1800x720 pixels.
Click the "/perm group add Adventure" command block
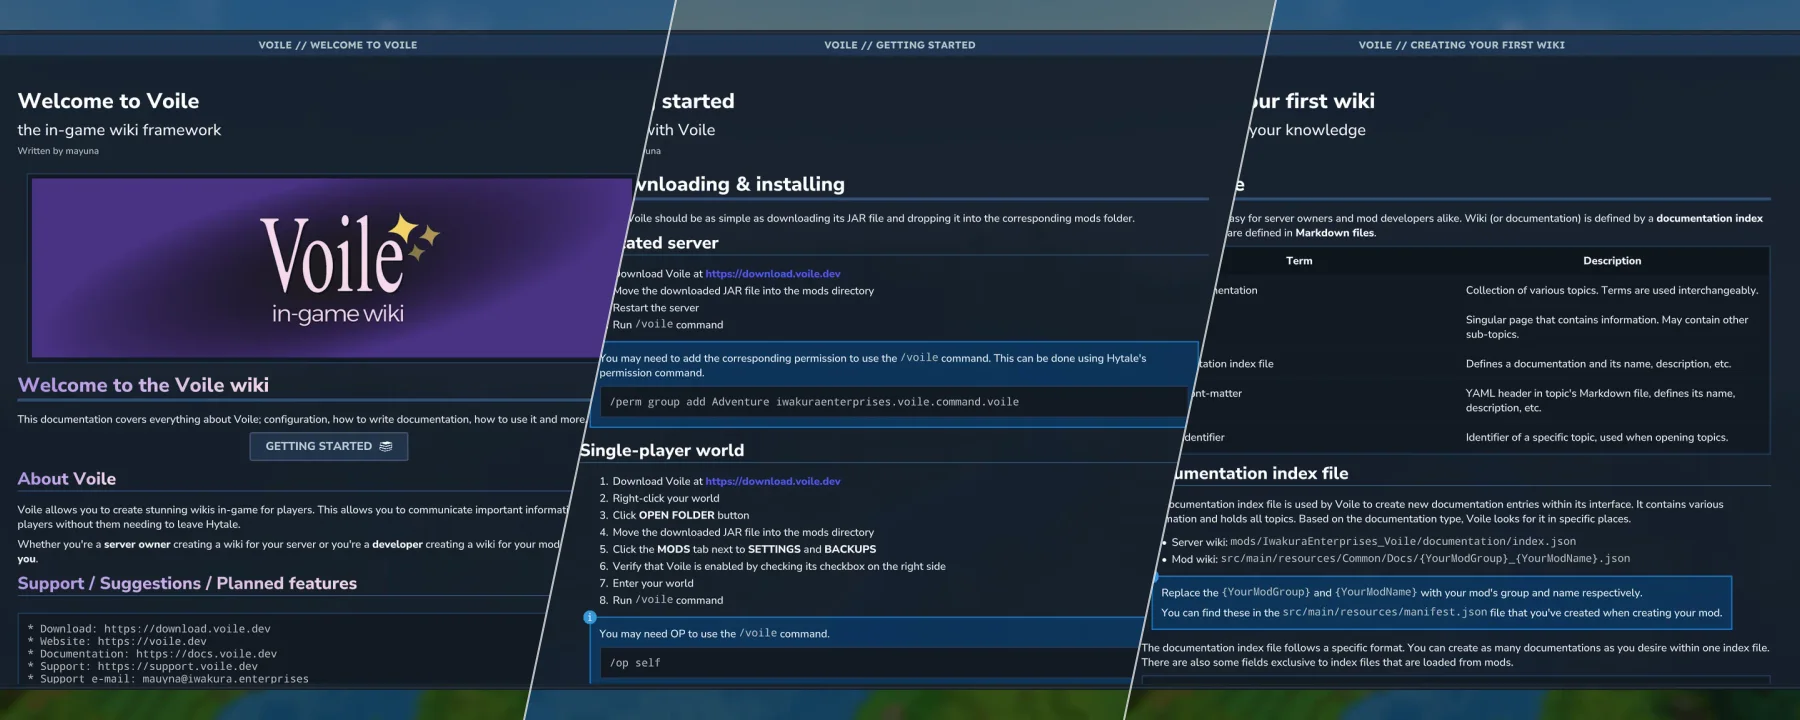pyautogui.click(x=892, y=402)
